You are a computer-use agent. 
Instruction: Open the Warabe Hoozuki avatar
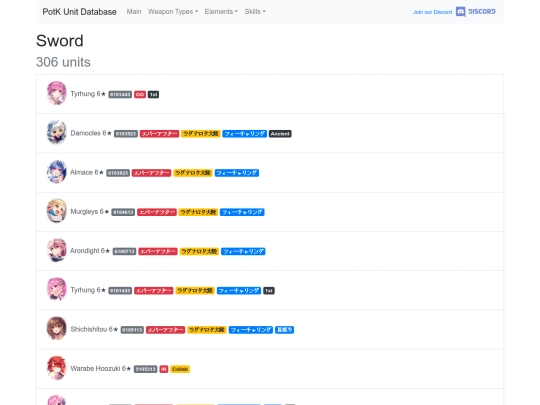[x=56, y=368]
